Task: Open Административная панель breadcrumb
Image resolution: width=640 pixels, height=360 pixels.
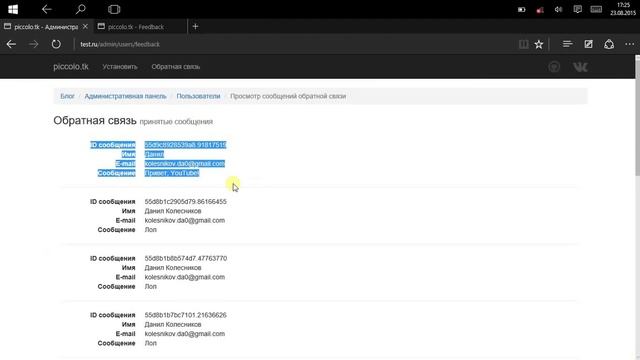Action: 125,96
